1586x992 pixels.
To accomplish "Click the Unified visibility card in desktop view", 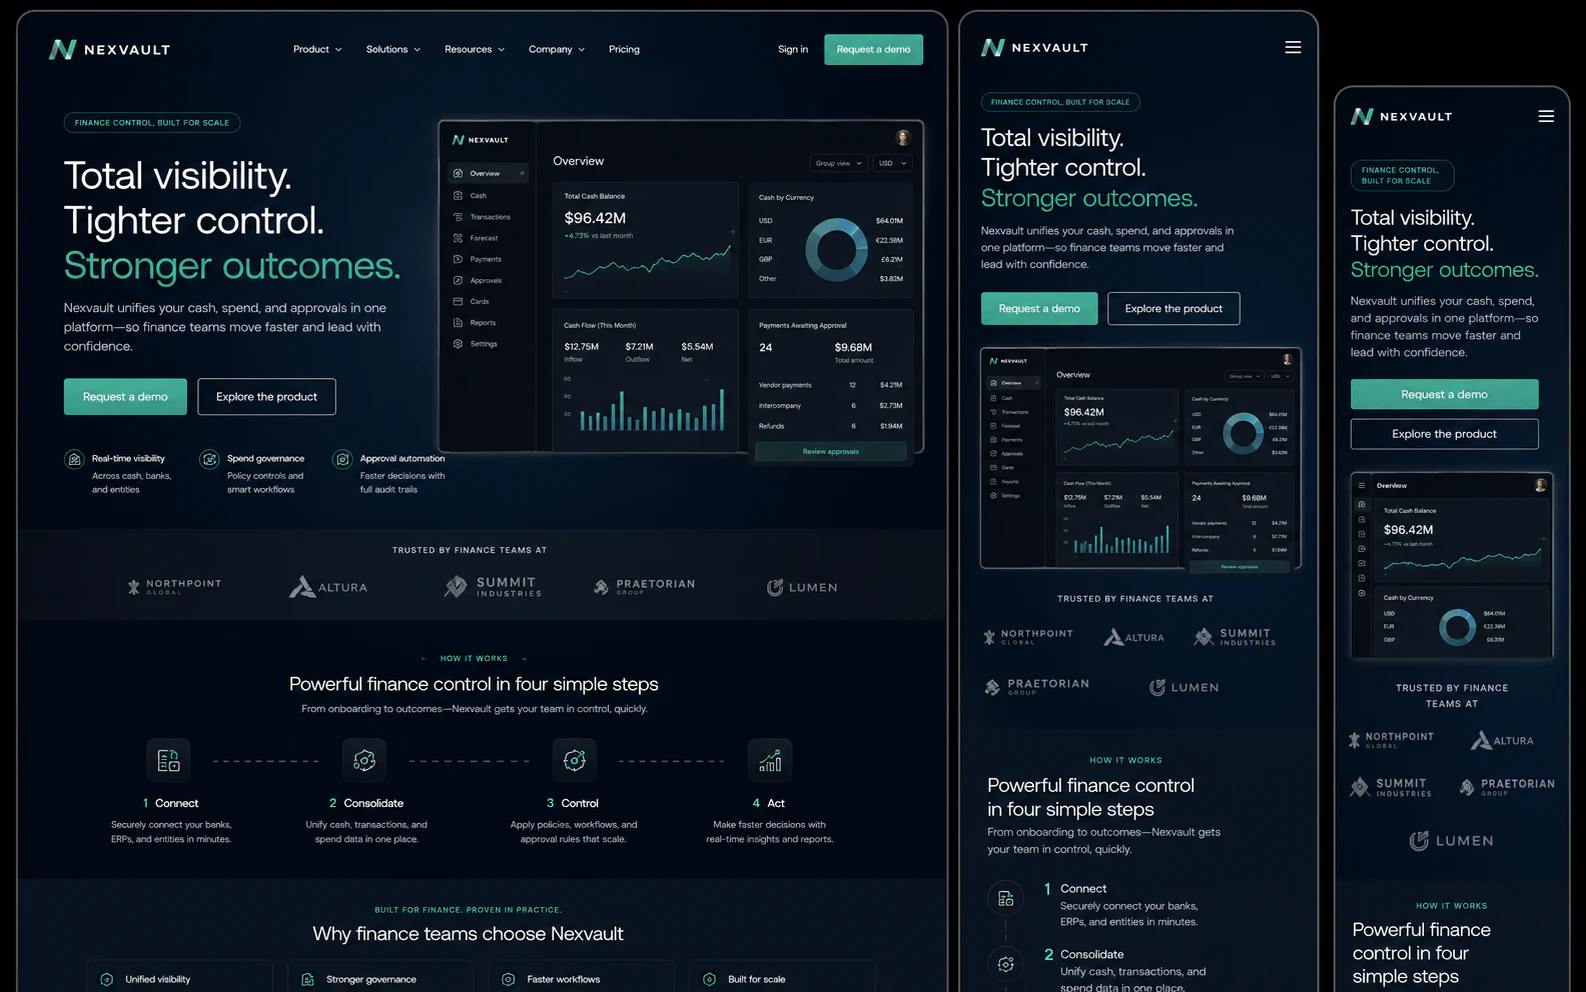I will tap(180, 977).
